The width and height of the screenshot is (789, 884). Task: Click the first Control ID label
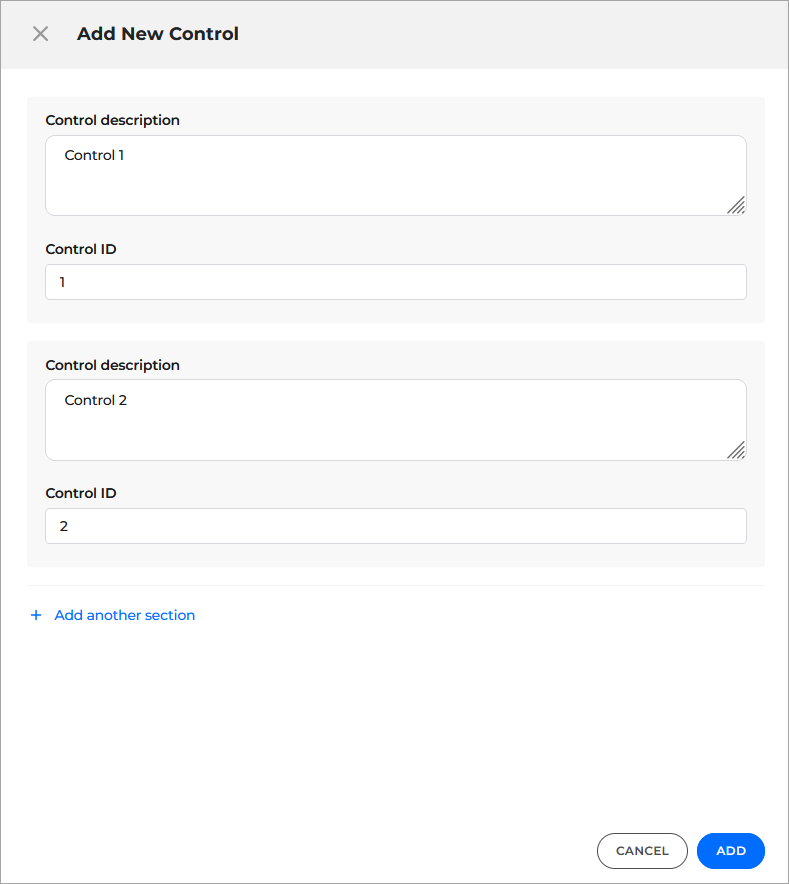pos(81,249)
